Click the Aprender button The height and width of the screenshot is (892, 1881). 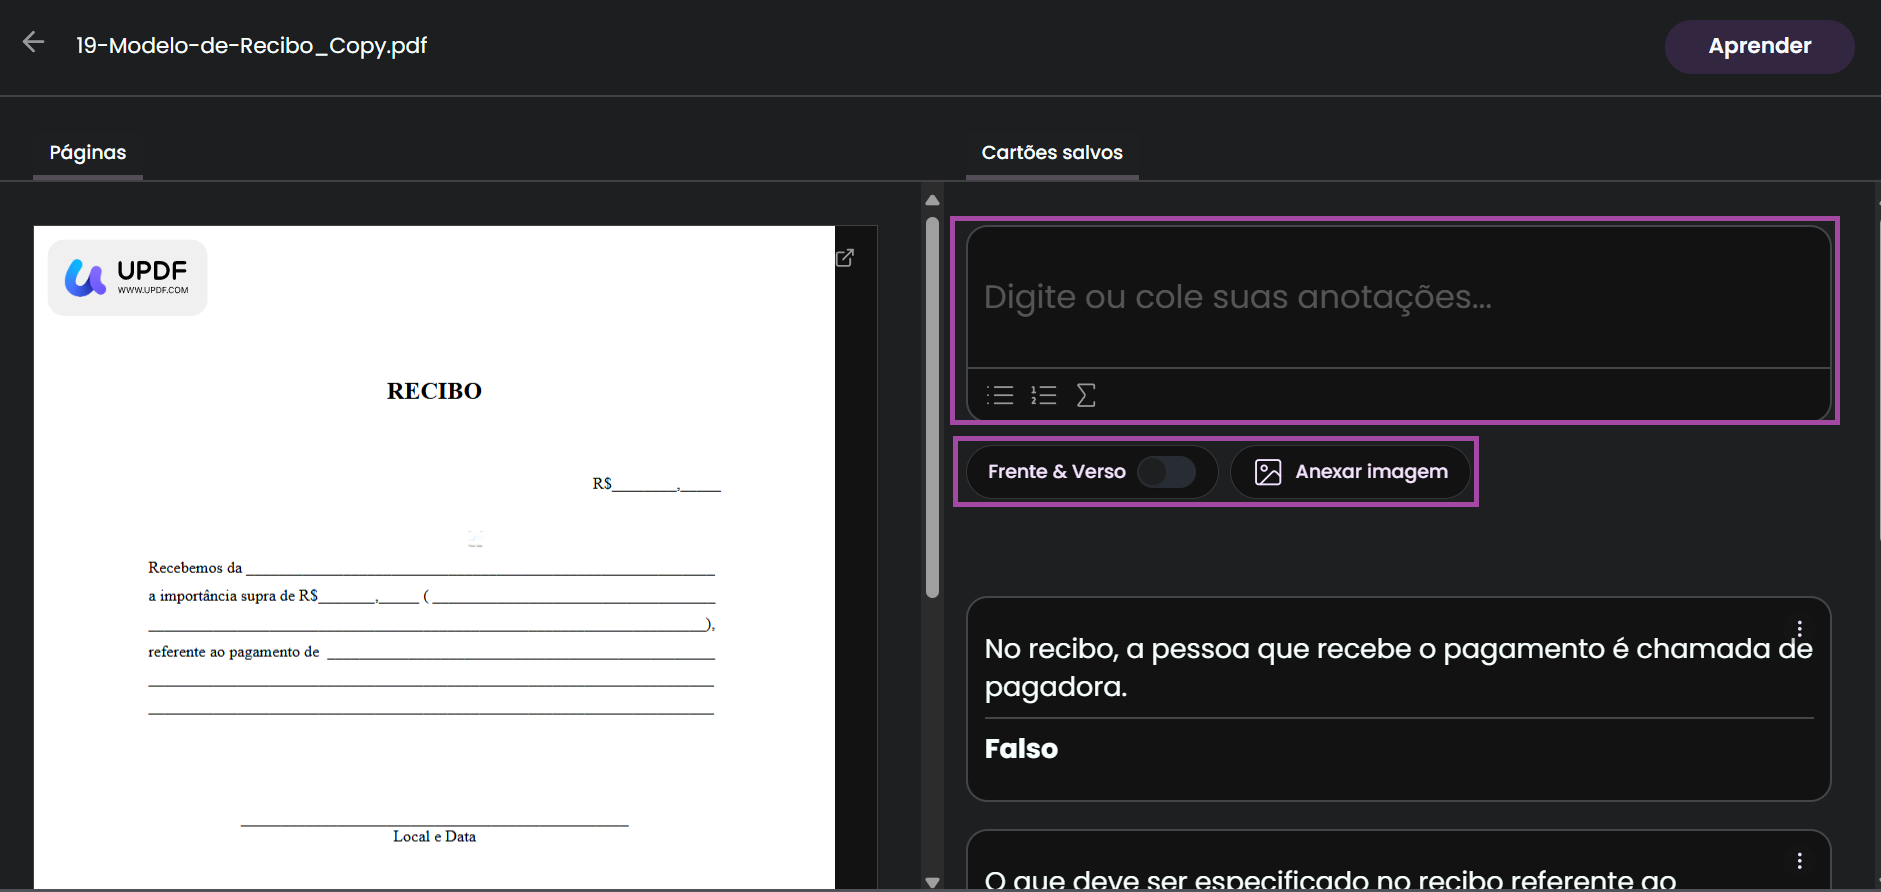point(1759,46)
